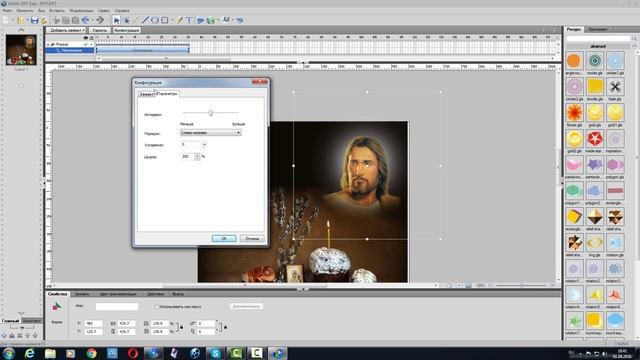The height and width of the screenshot is (360, 640).
Task: Expand the Форма layer tree row
Action: click(x=48, y=44)
